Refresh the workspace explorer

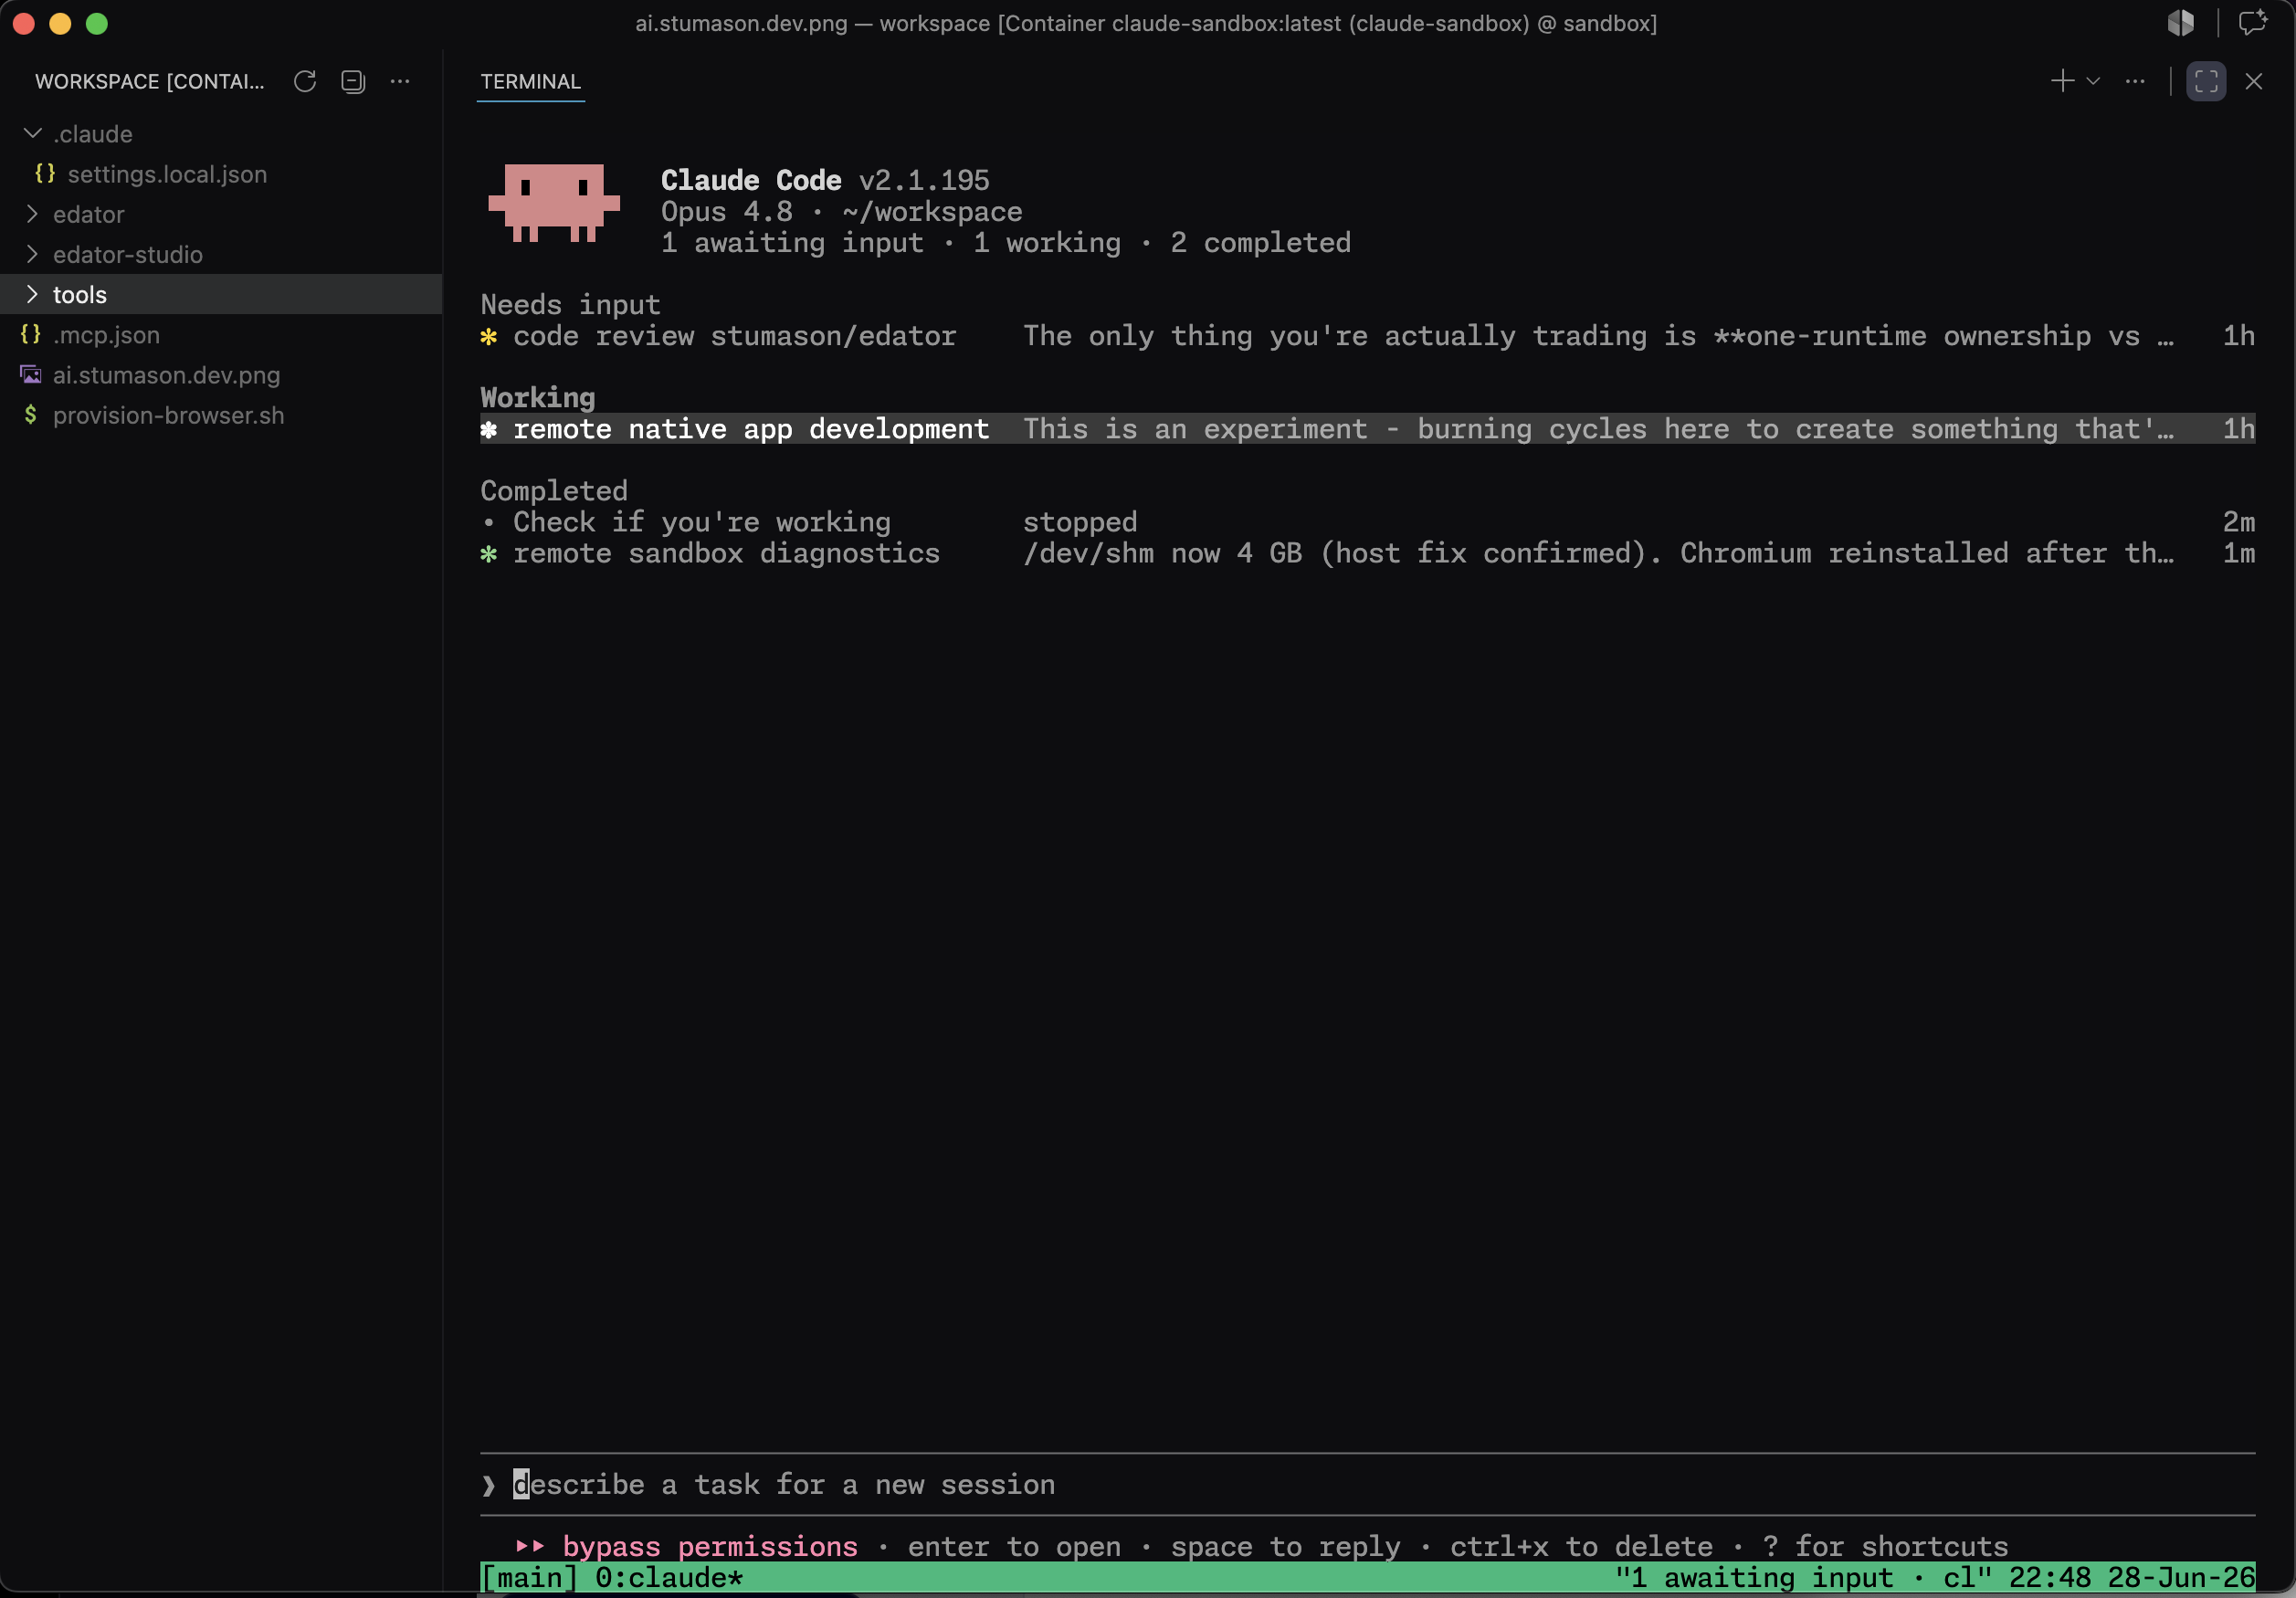coord(305,81)
